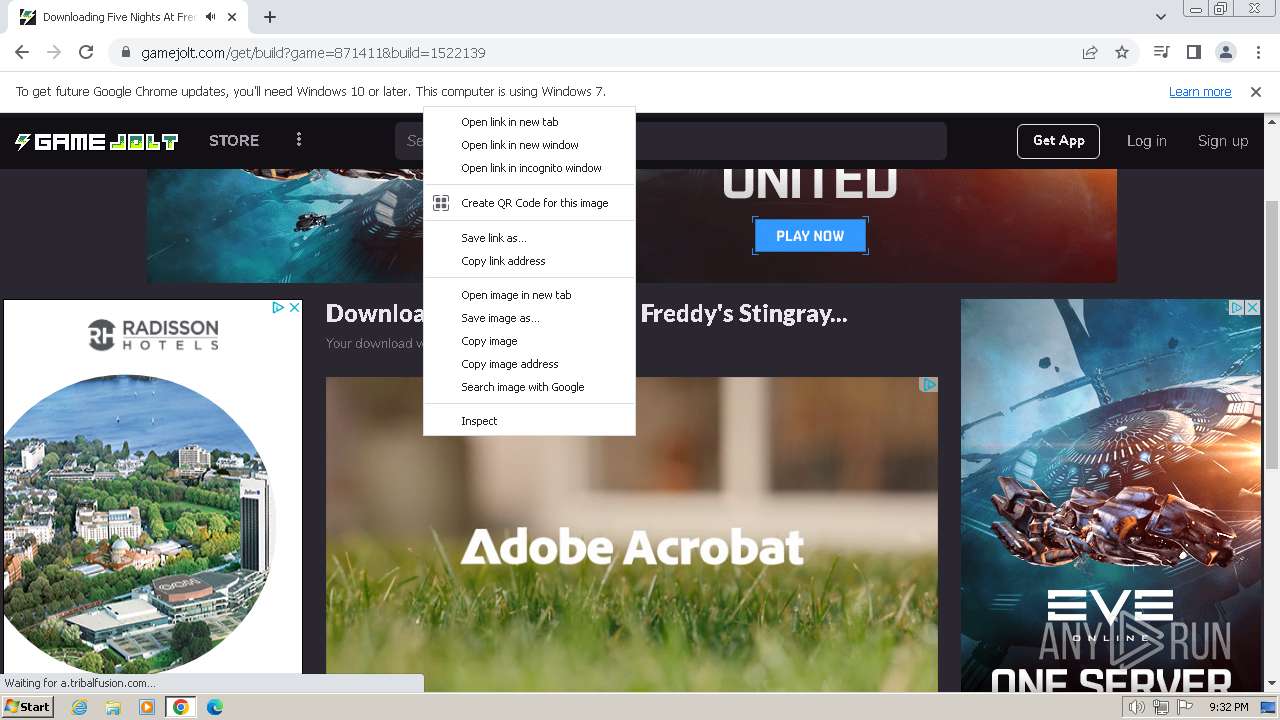
Task: Switch to Chrome in taskbar
Action: click(x=180, y=707)
